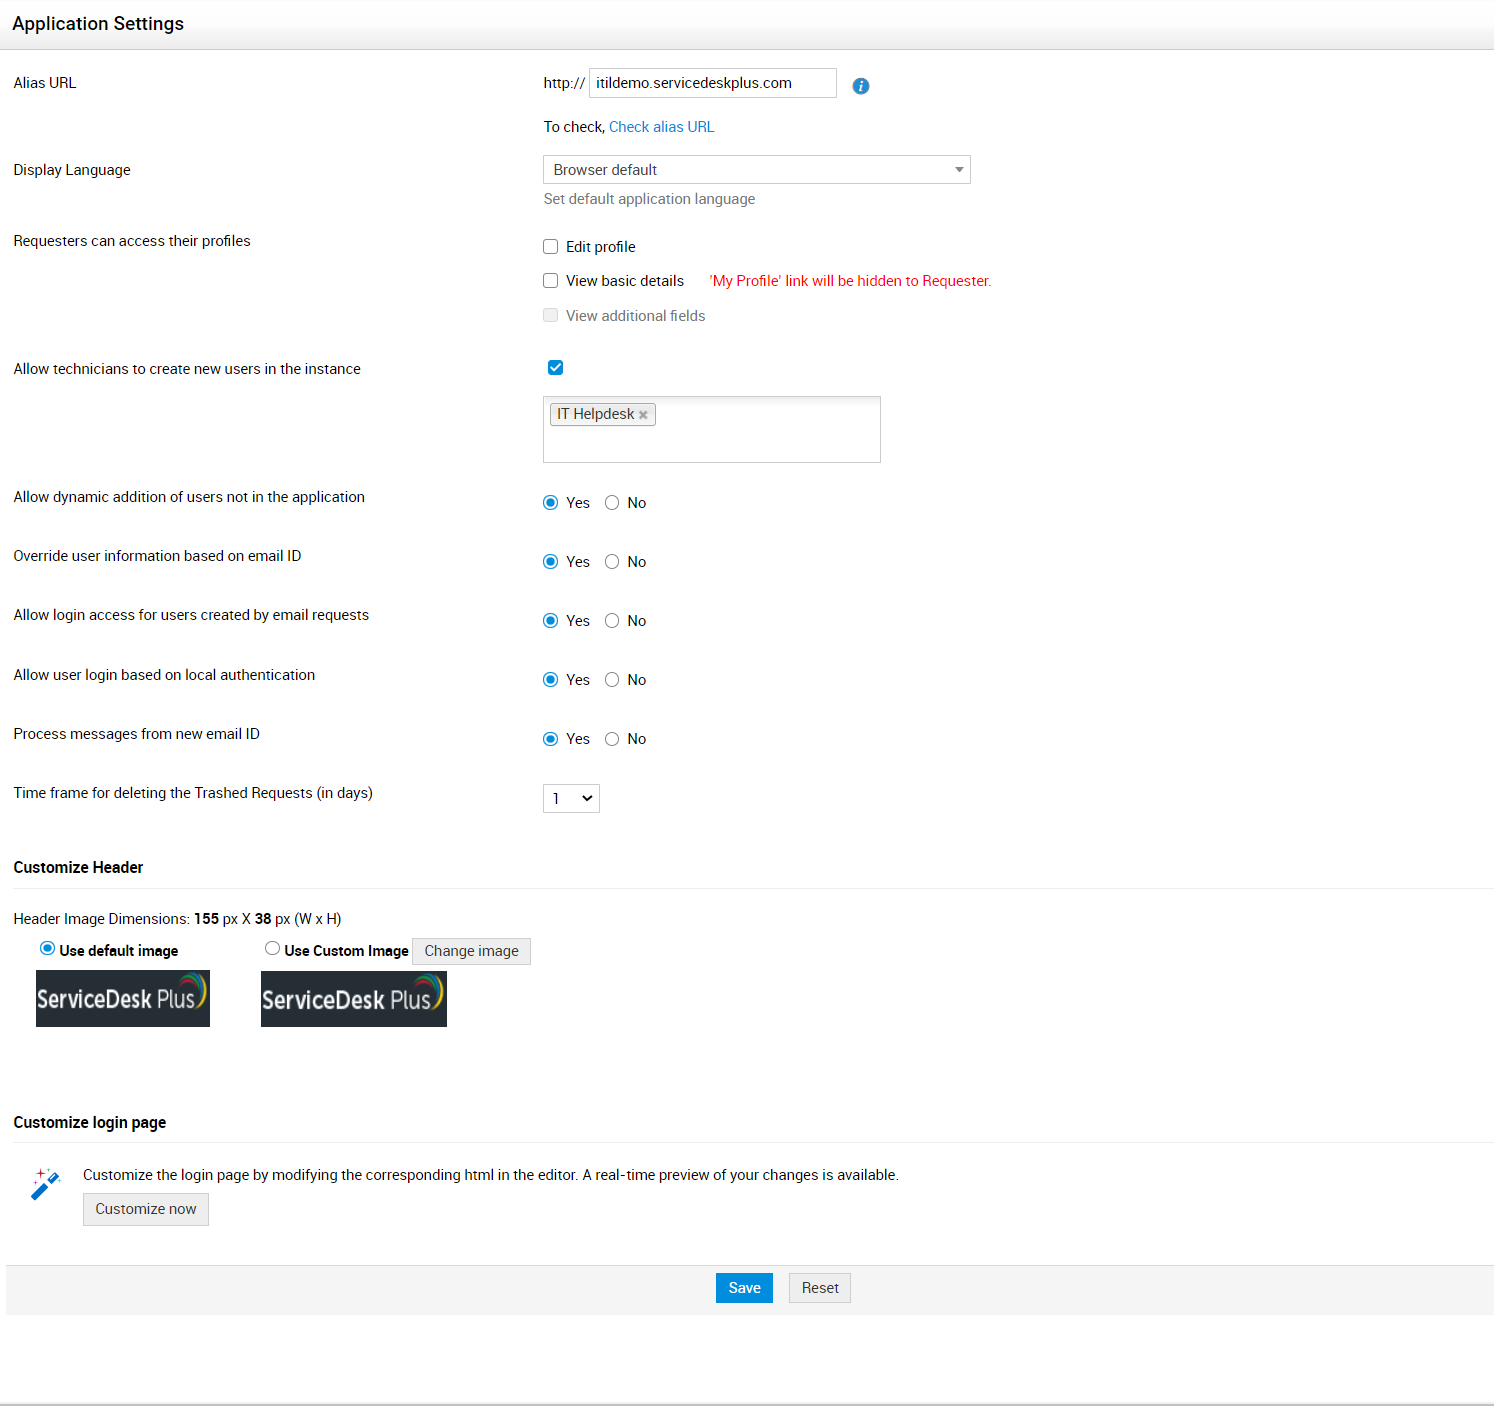Screen dimensions: 1494x1406
Task: Uncheck Allow technicians to create new users
Action: 555,368
